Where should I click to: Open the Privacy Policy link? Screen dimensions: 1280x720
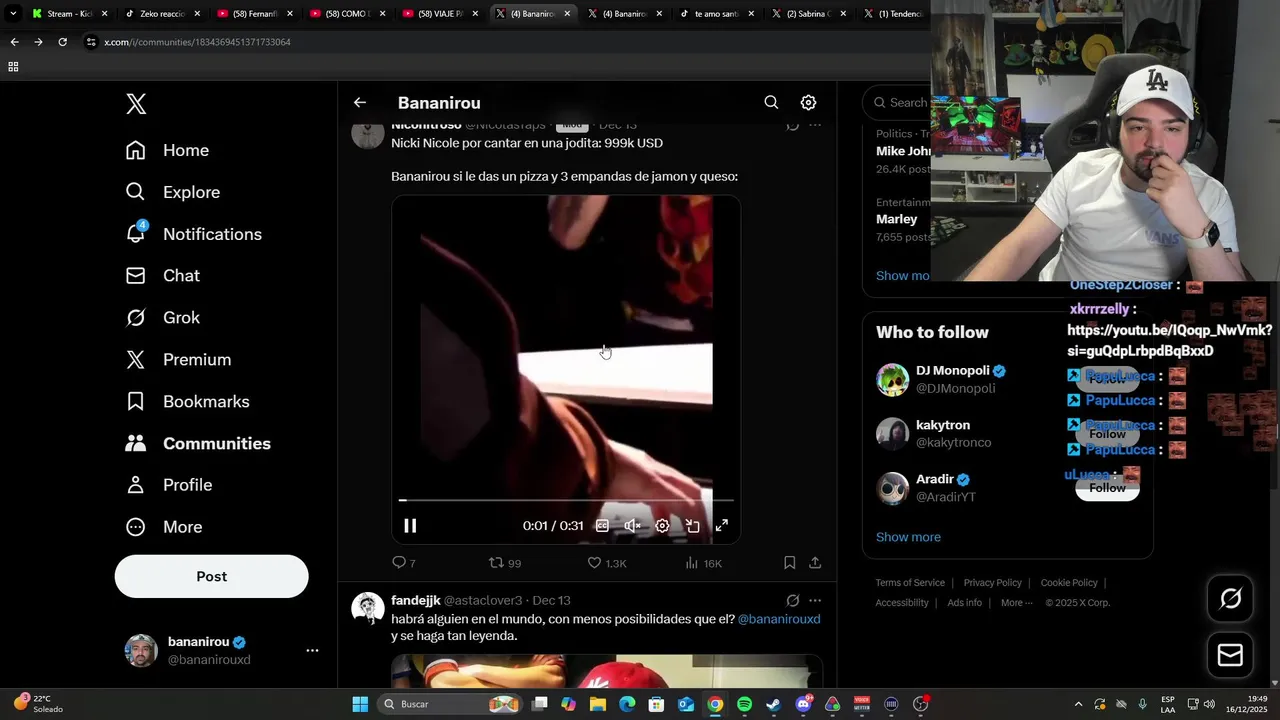(992, 583)
